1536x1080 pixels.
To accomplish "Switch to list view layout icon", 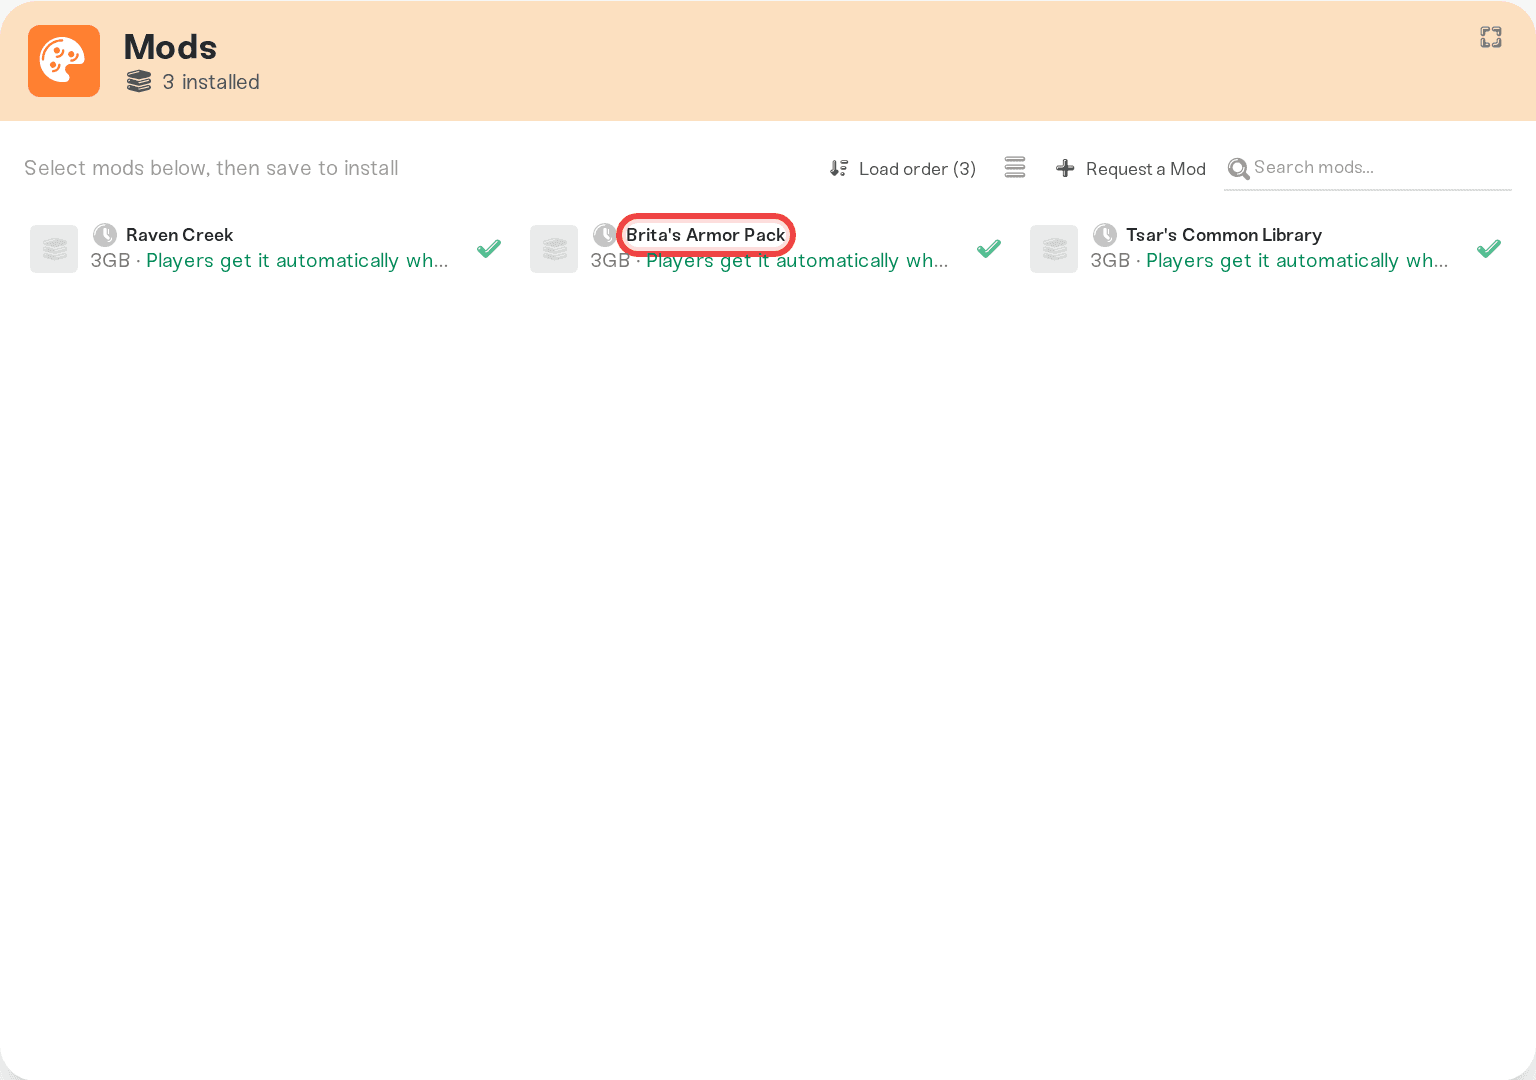I will pyautogui.click(x=1015, y=168).
